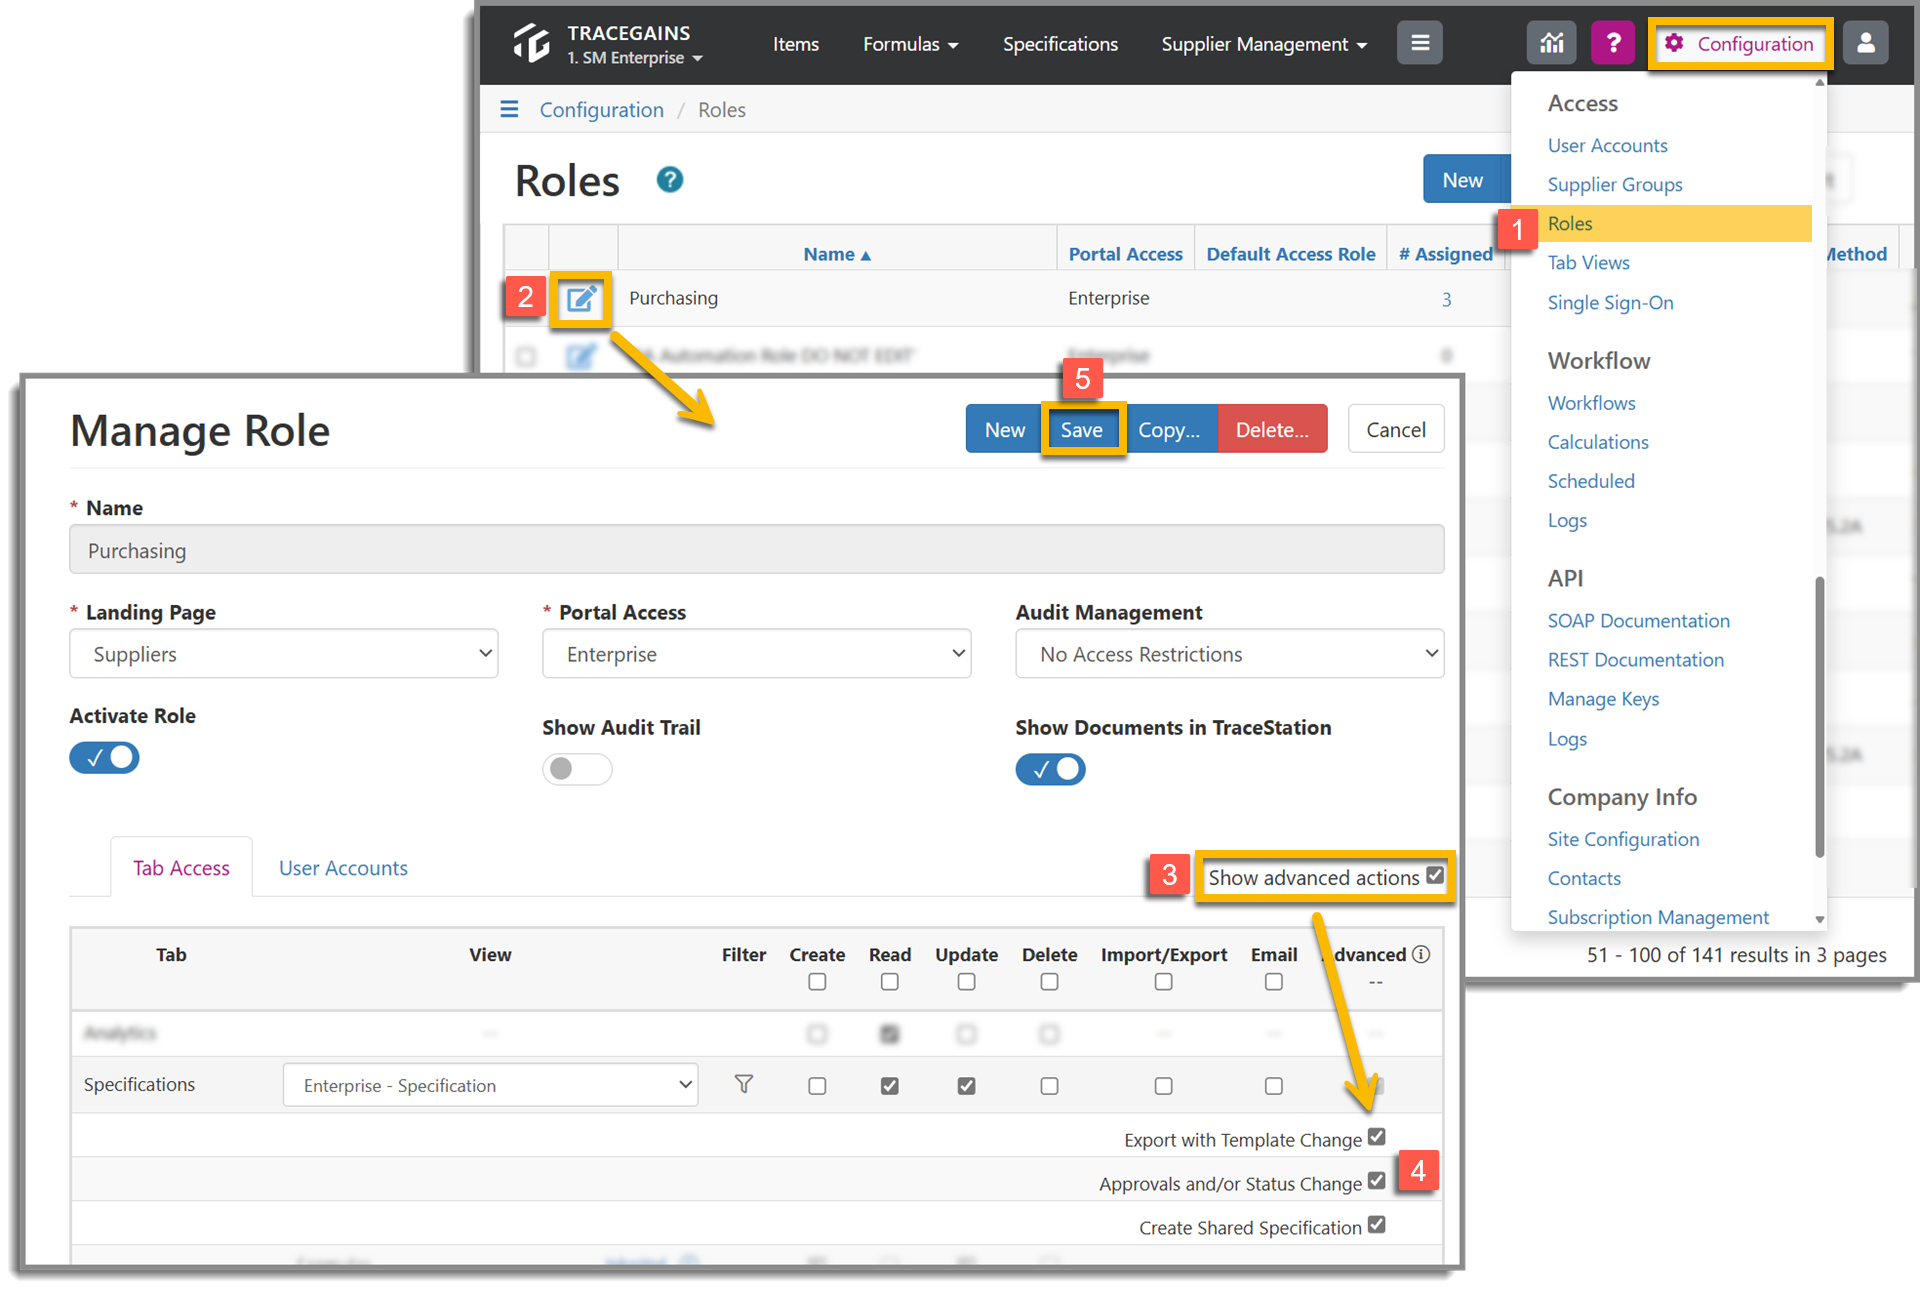Open Workflows link
The width and height of the screenshot is (1920, 1290).
coord(1591,403)
